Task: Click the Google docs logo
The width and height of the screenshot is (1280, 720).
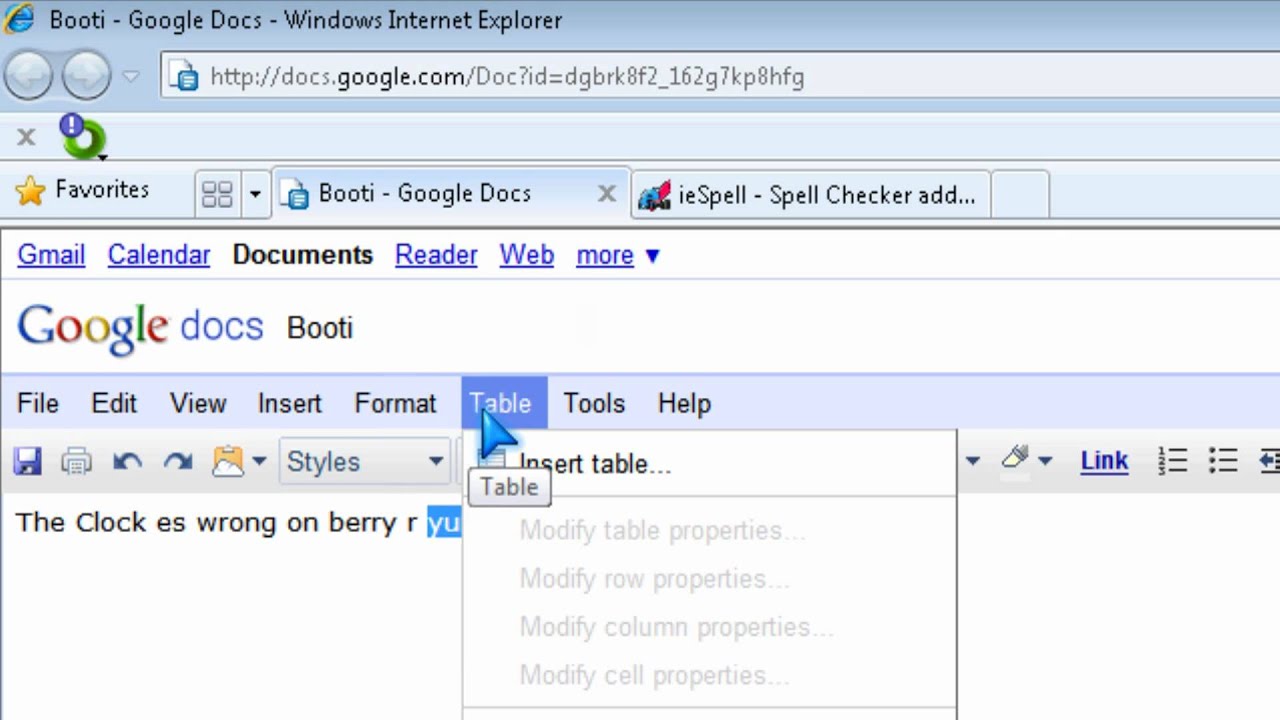Action: pos(140,327)
